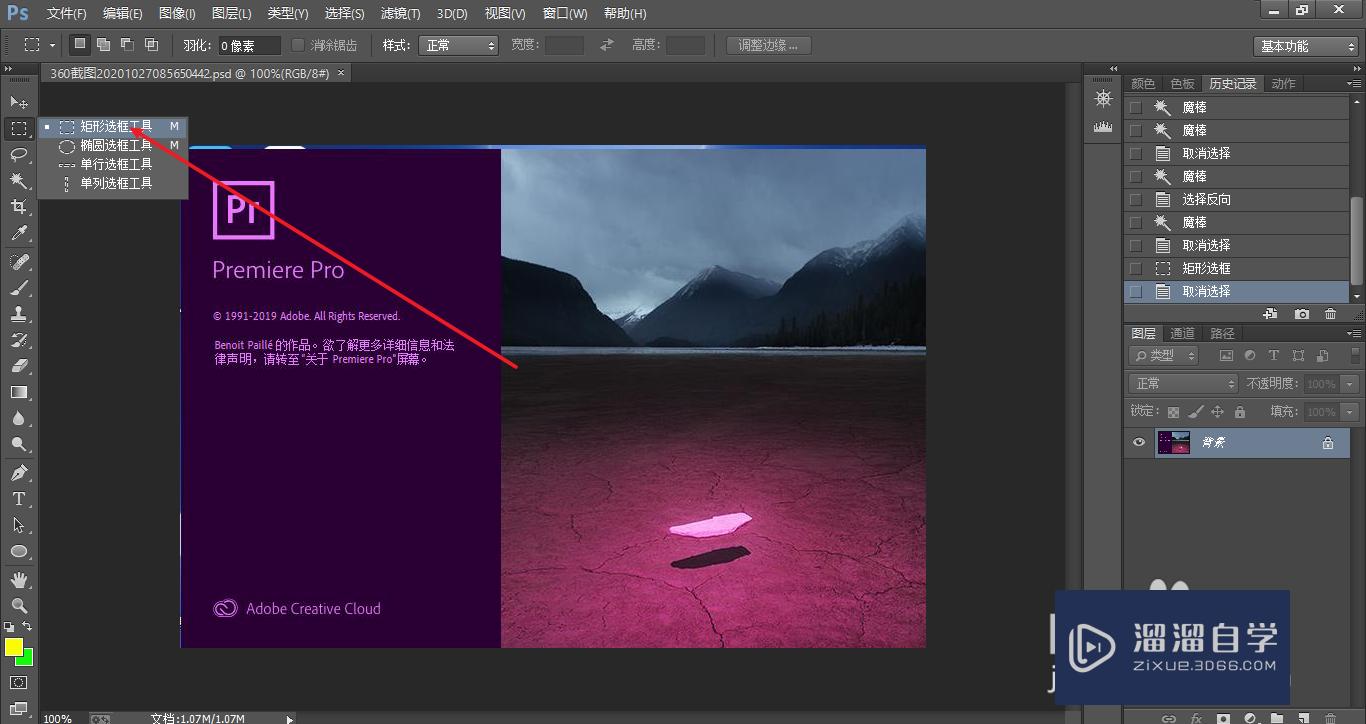Select the Lasso tool

click(19, 154)
